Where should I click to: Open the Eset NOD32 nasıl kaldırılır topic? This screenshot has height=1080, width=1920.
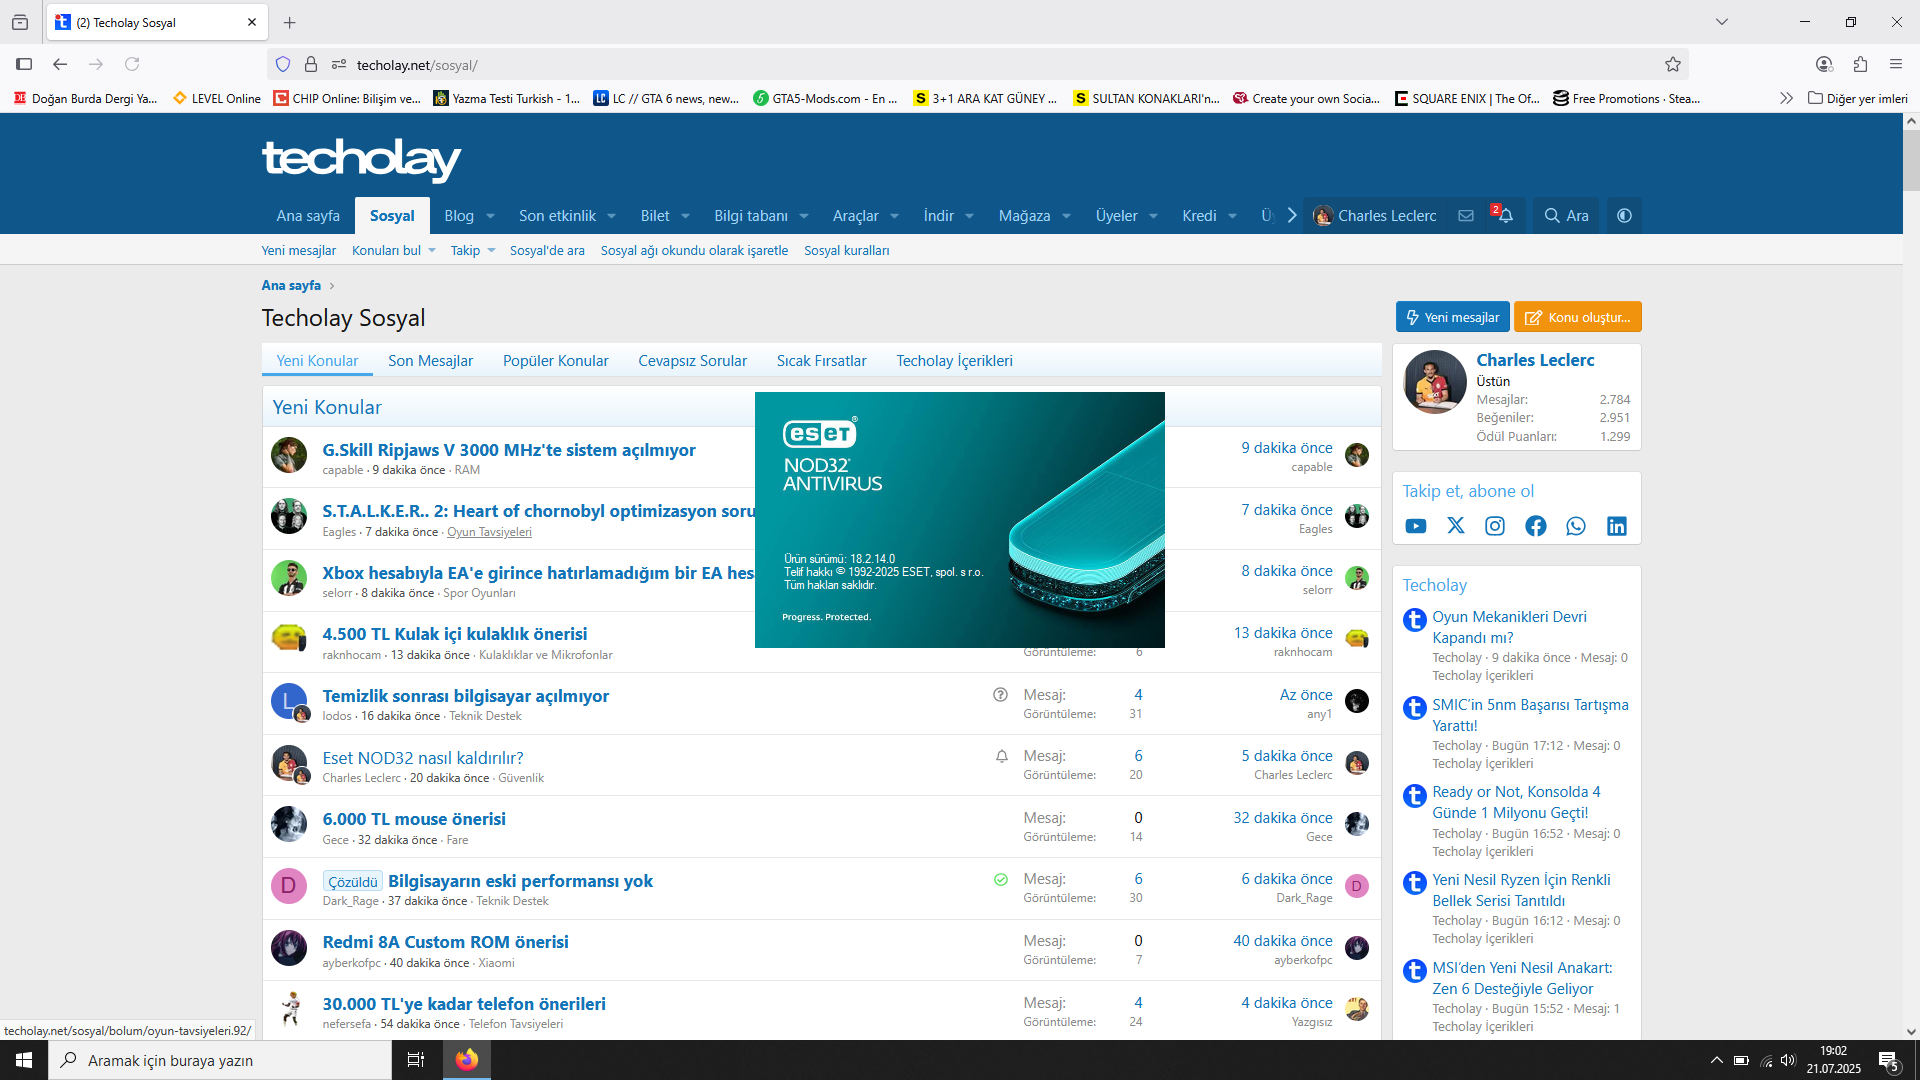click(x=423, y=758)
